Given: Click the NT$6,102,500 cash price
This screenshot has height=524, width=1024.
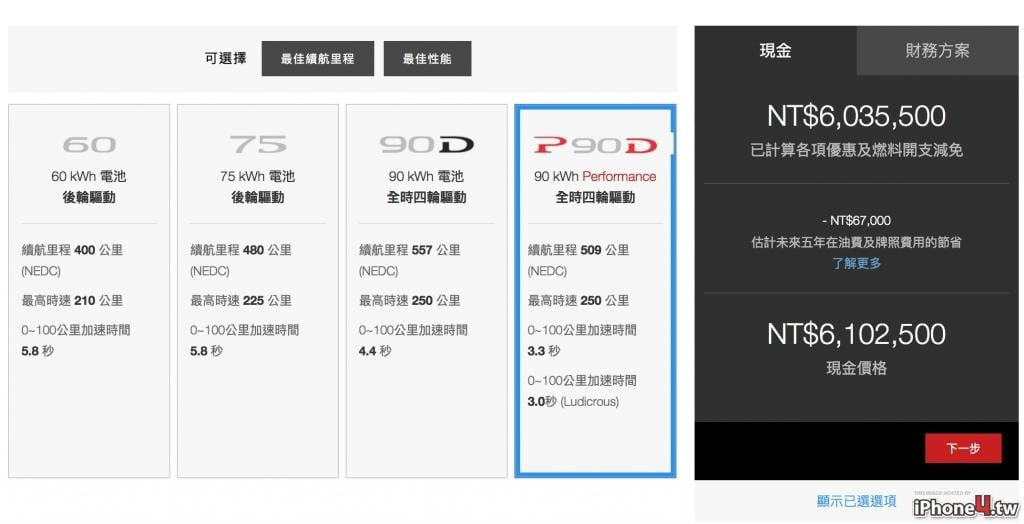Looking at the screenshot, I should pos(856,334).
